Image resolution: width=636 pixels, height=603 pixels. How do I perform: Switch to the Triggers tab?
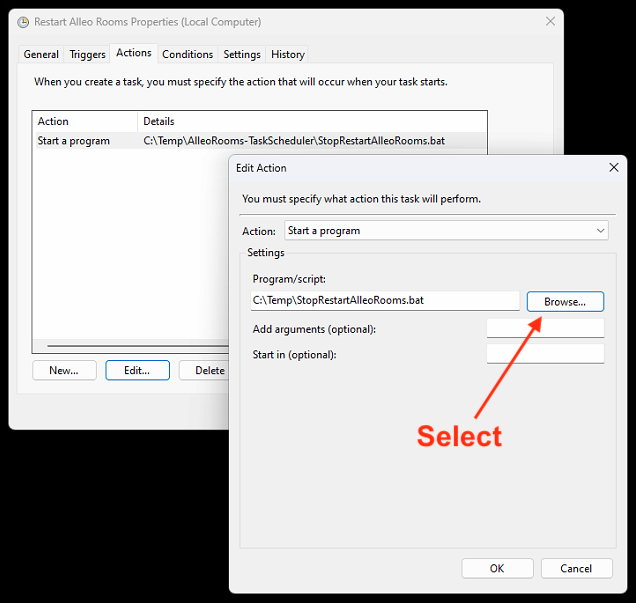pos(87,54)
